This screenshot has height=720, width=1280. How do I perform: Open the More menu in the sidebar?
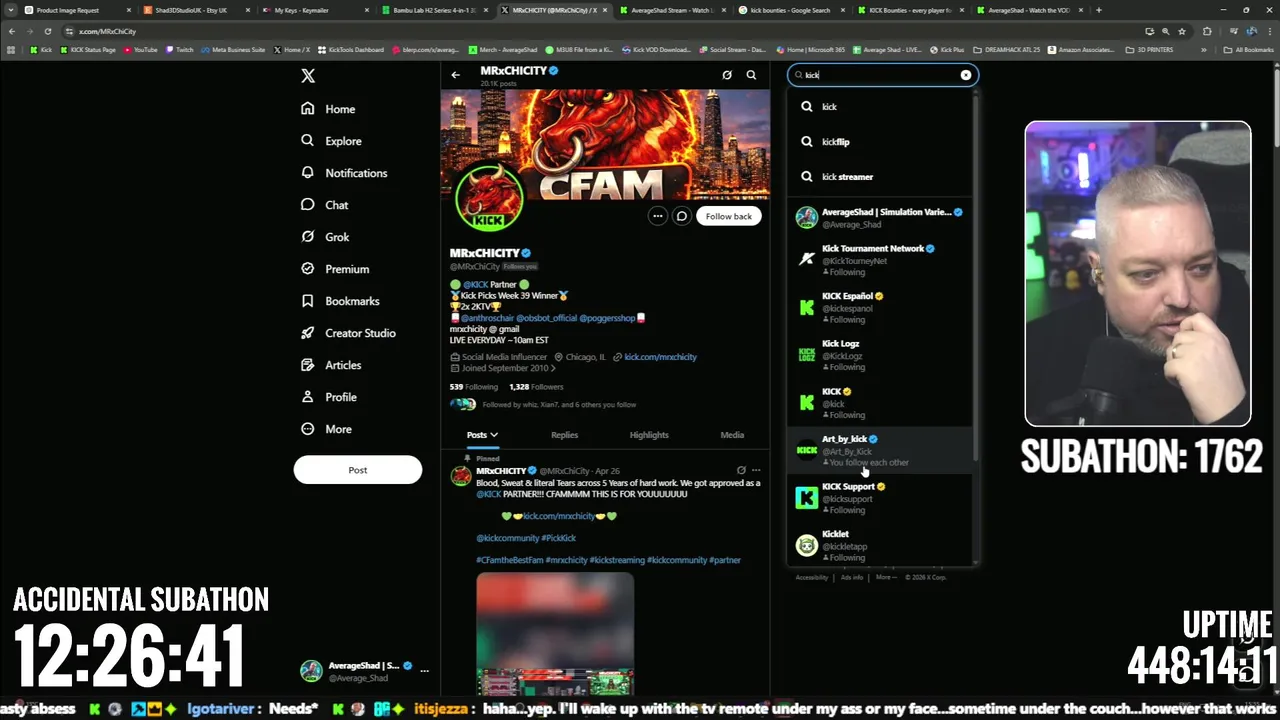pyautogui.click(x=325, y=429)
